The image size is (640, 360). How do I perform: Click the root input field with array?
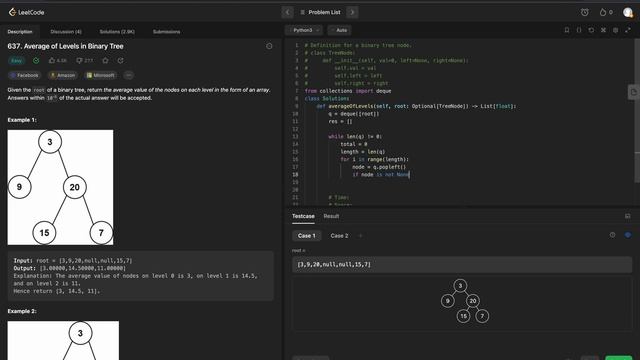(462, 264)
